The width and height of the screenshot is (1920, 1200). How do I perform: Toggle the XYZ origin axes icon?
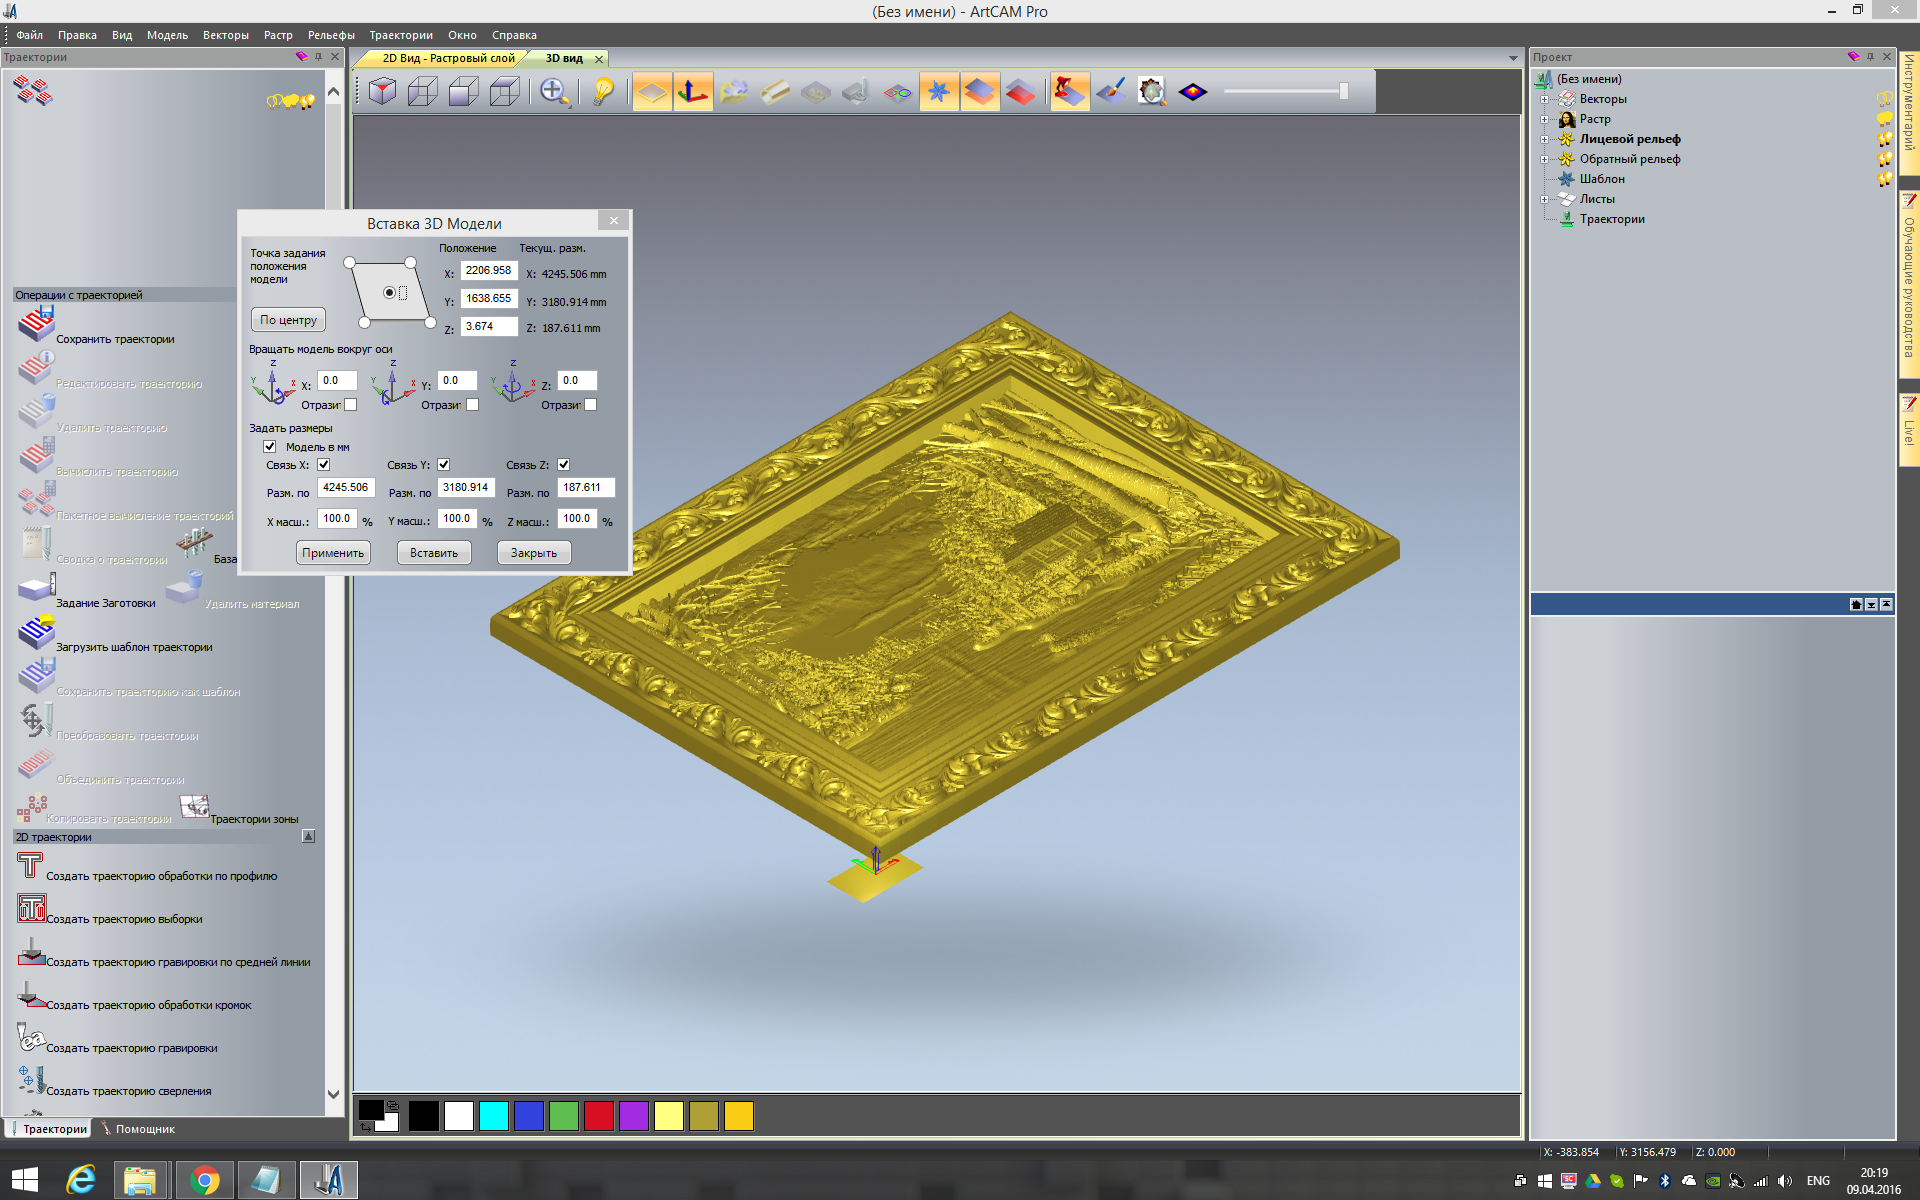[x=693, y=92]
